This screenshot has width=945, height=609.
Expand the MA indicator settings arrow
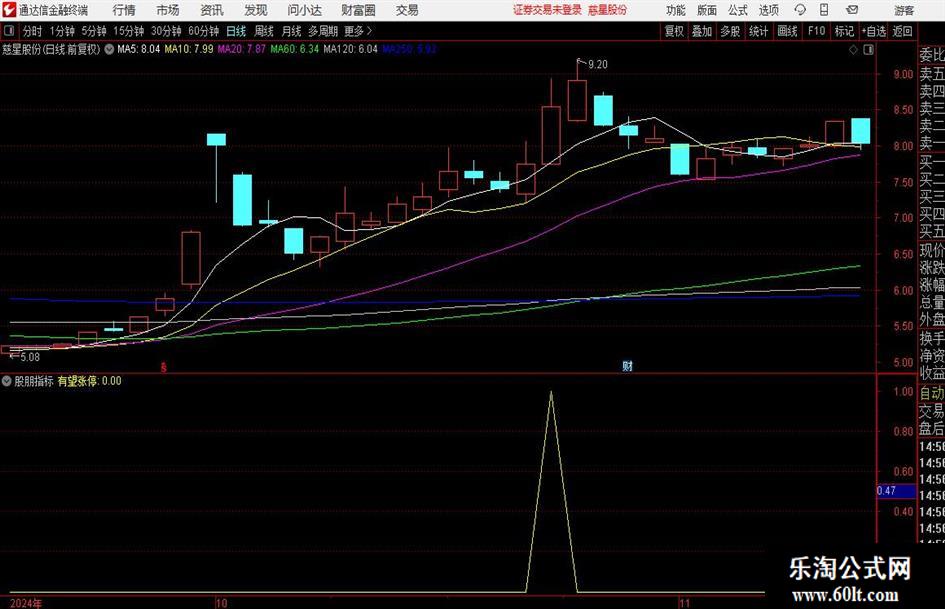pyautogui.click(x=109, y=49)
